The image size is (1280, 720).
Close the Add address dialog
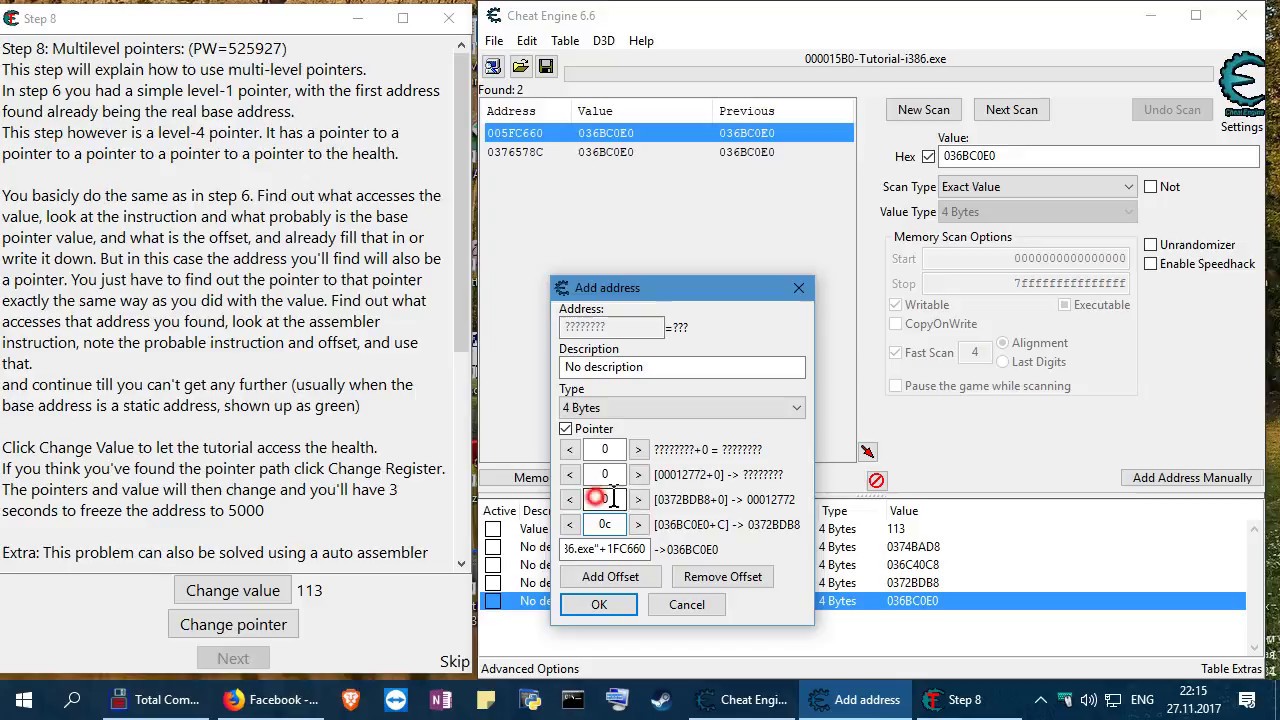pyautogui.click(x=798, y=288)
